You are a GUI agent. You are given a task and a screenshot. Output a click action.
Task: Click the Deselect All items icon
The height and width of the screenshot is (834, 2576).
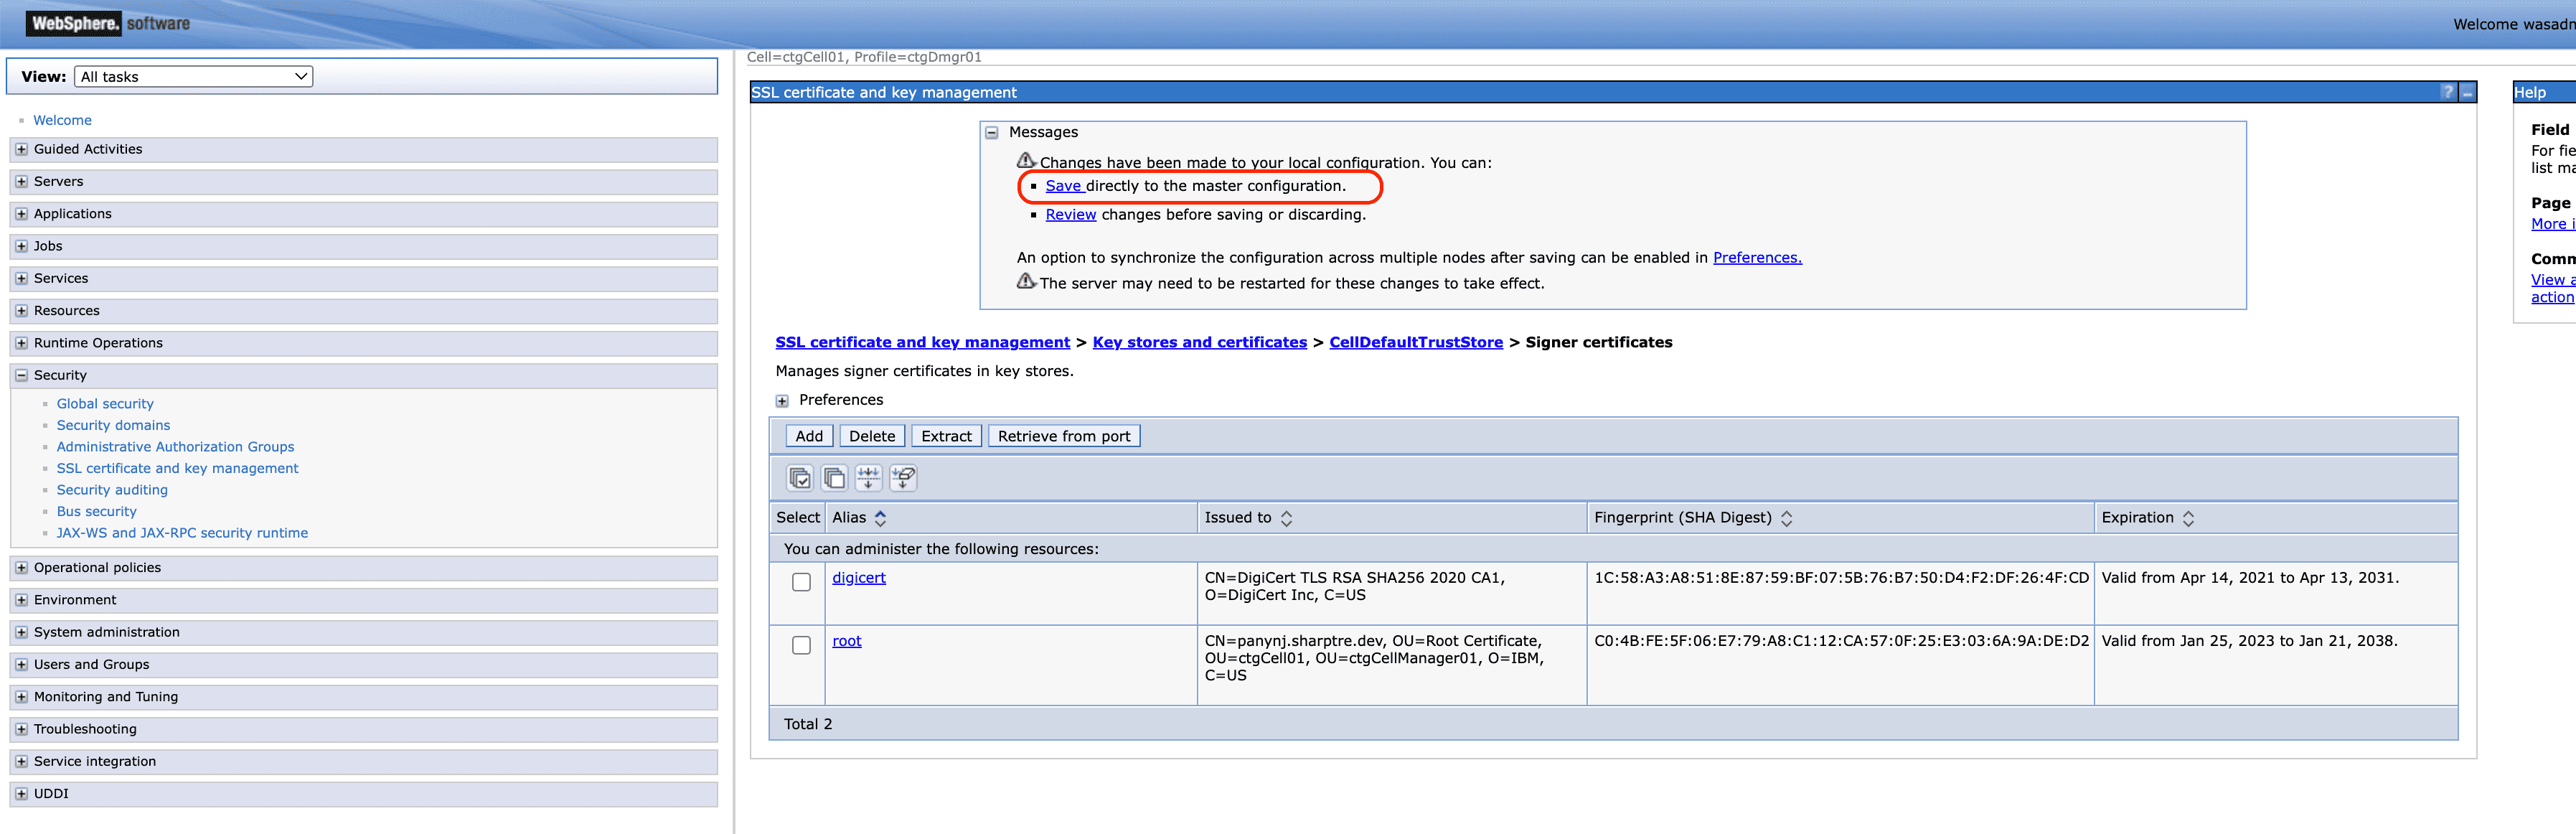834,478
